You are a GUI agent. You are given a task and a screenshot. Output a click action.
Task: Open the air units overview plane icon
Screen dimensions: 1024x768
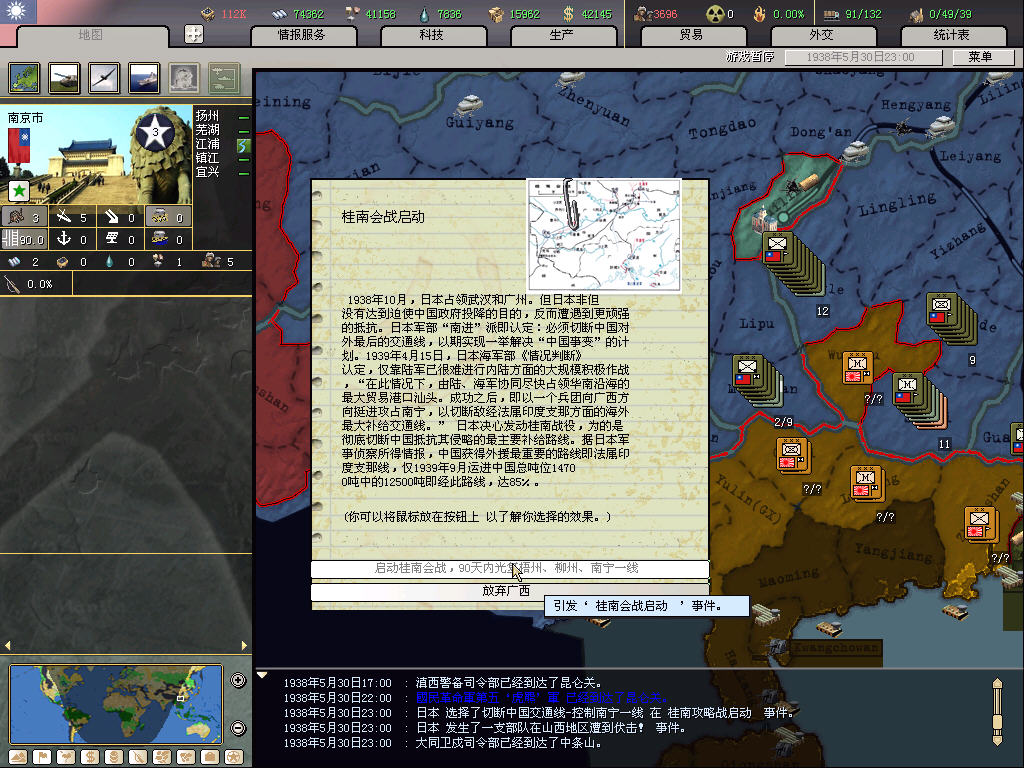pyautogui.click(x=104, y=78)
